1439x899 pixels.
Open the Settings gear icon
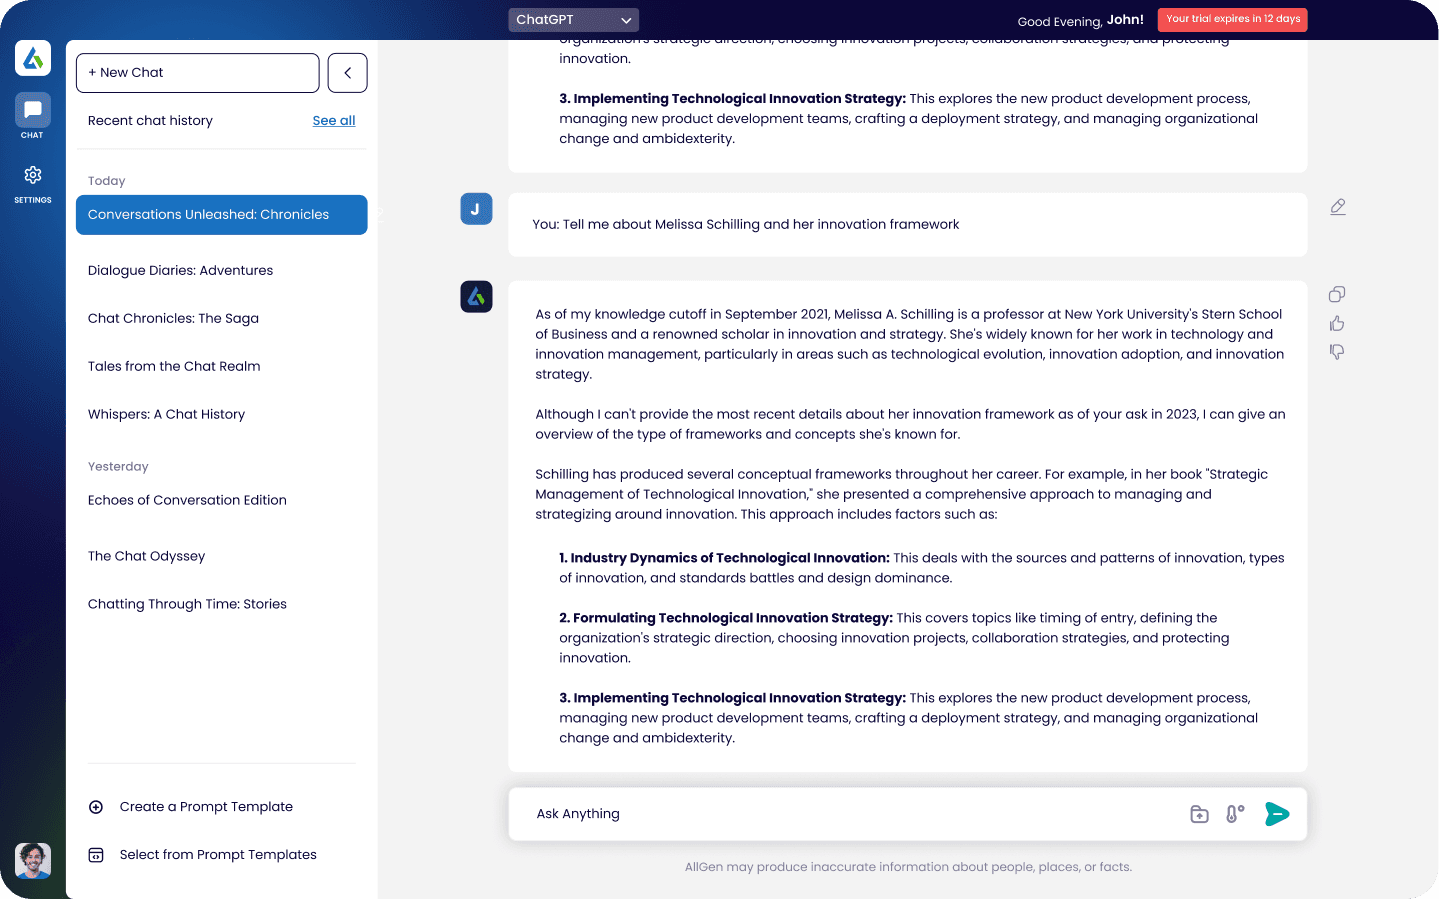33,175
